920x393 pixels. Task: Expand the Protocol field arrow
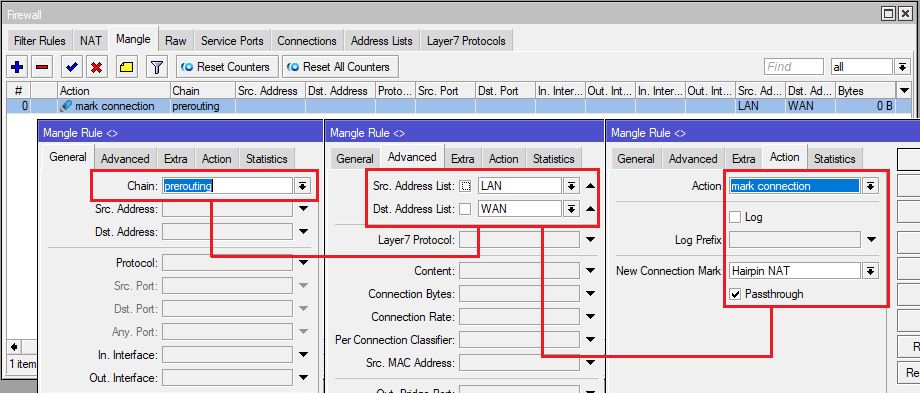click(303, 263)
